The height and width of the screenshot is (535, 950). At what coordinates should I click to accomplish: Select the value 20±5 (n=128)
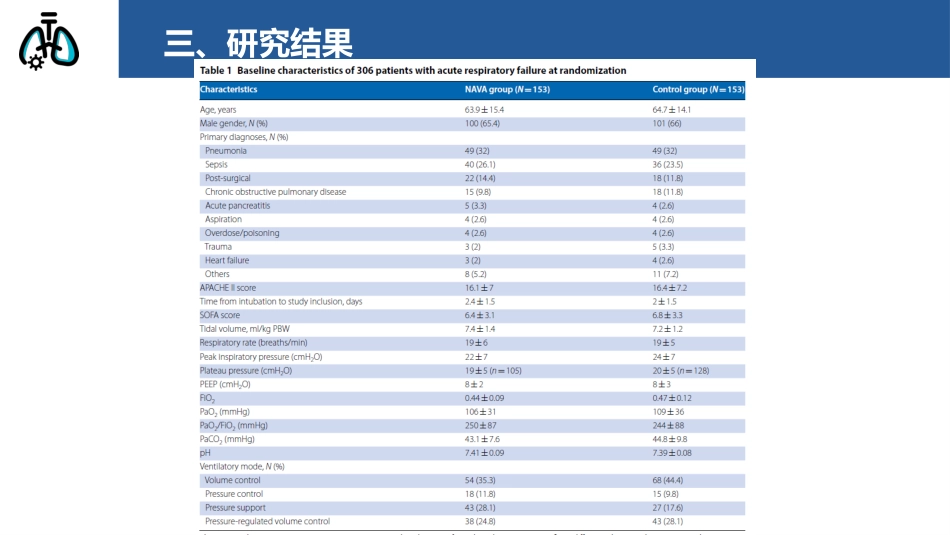681,371
